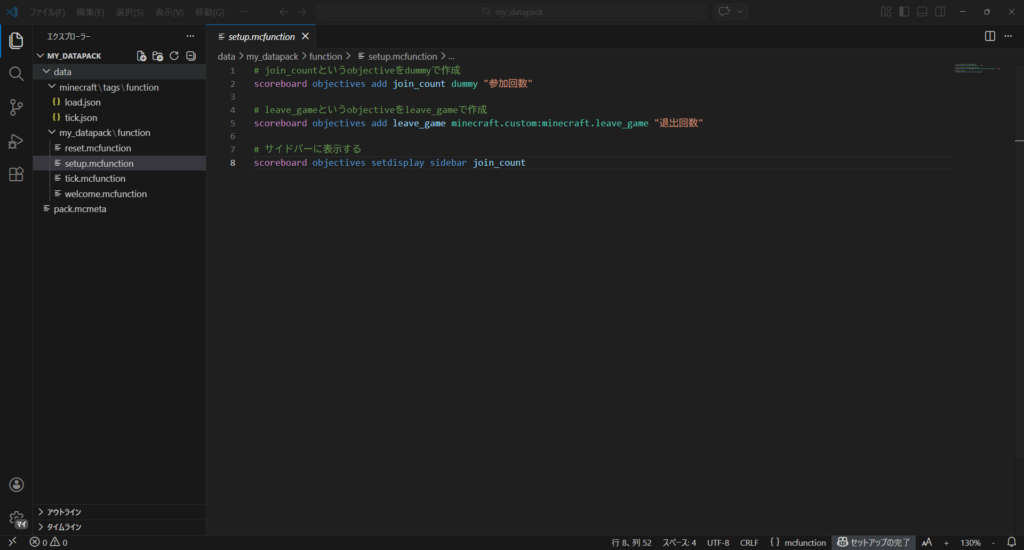This screenshot has width=1024, height=550.
Task: Click the notifications bell in status bar
Action: (x=1011, y=542)
